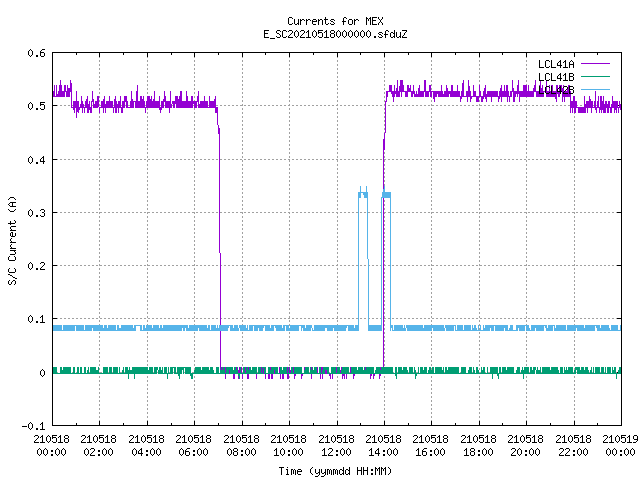640x480 pixels.
Task: Click the 'S/C Current (A)' y-axis label
Action: [13, 240]
